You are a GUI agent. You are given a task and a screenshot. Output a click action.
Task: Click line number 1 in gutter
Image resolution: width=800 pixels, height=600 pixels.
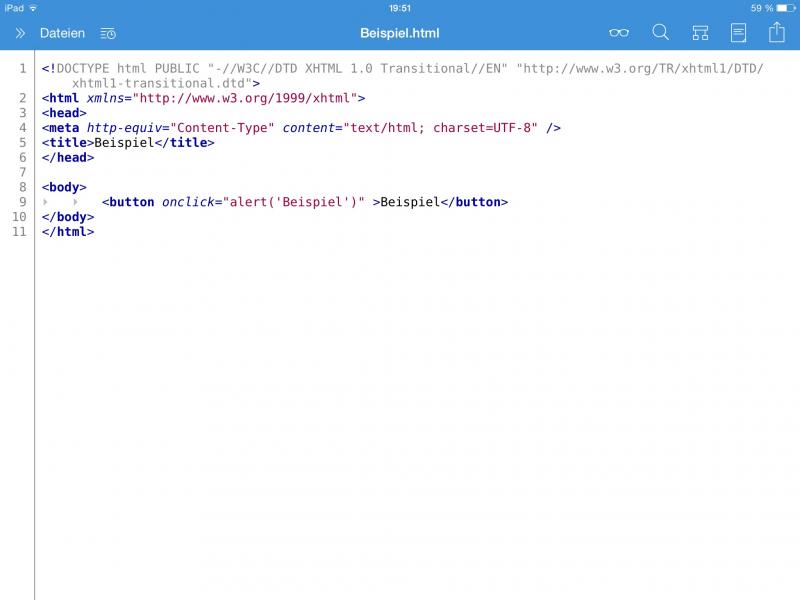22,69
